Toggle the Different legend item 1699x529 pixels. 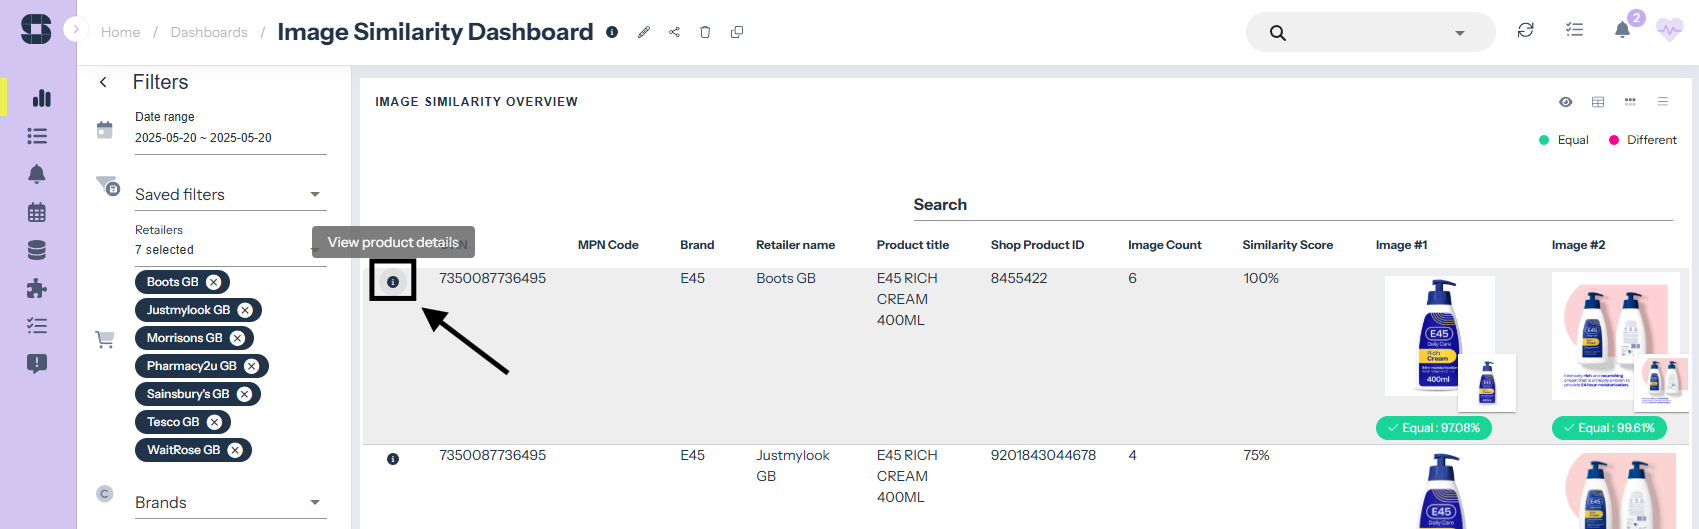pos(1643,140)
